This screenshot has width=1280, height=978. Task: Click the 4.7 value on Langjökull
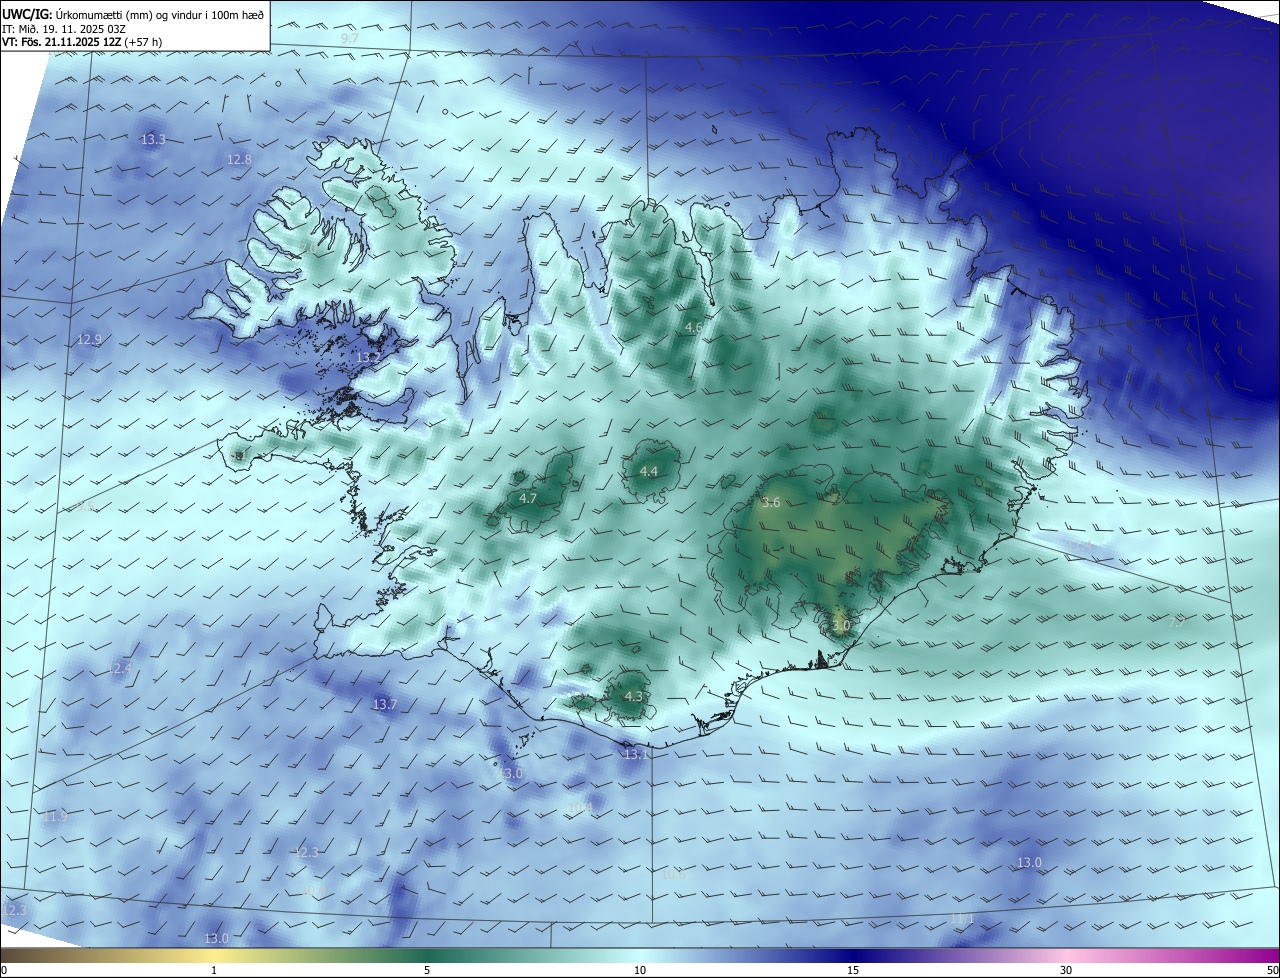point(529,498)
